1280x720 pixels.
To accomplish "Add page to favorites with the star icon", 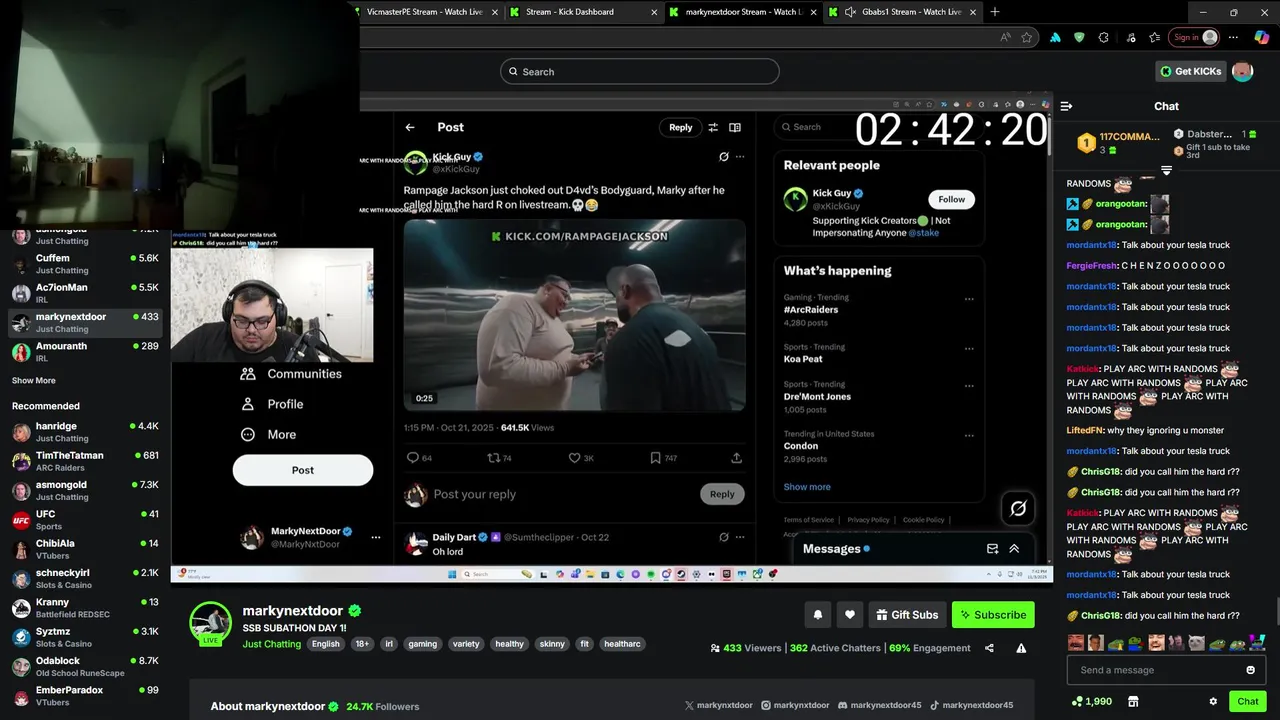I will coord(1026,37).
